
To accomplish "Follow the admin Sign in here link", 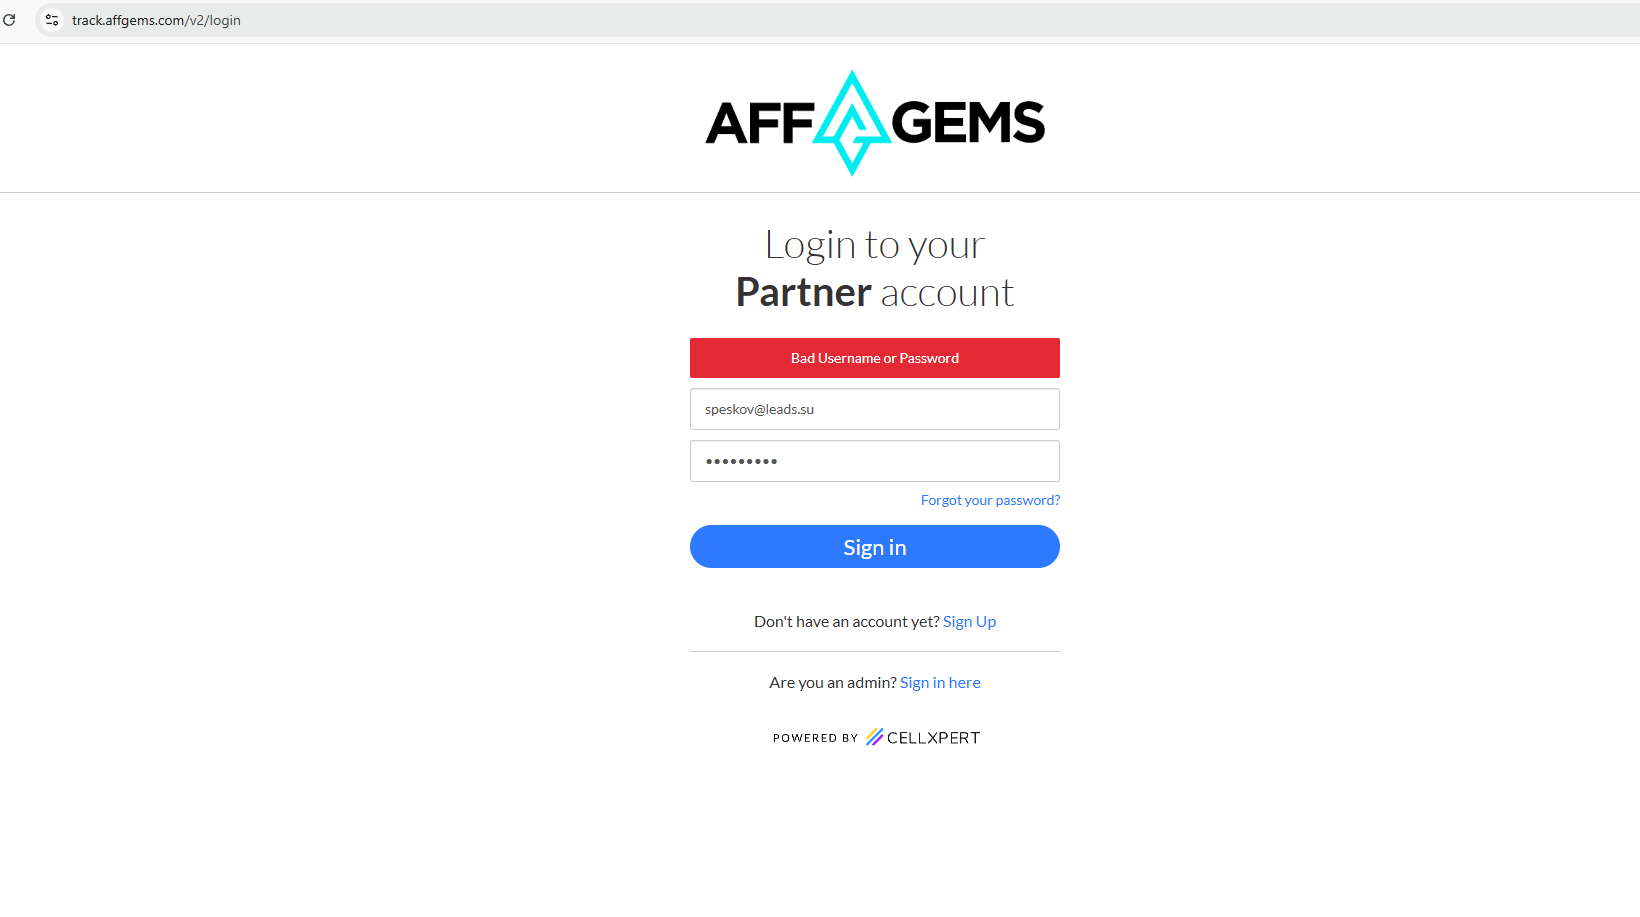I will click(x=940, y=682).
